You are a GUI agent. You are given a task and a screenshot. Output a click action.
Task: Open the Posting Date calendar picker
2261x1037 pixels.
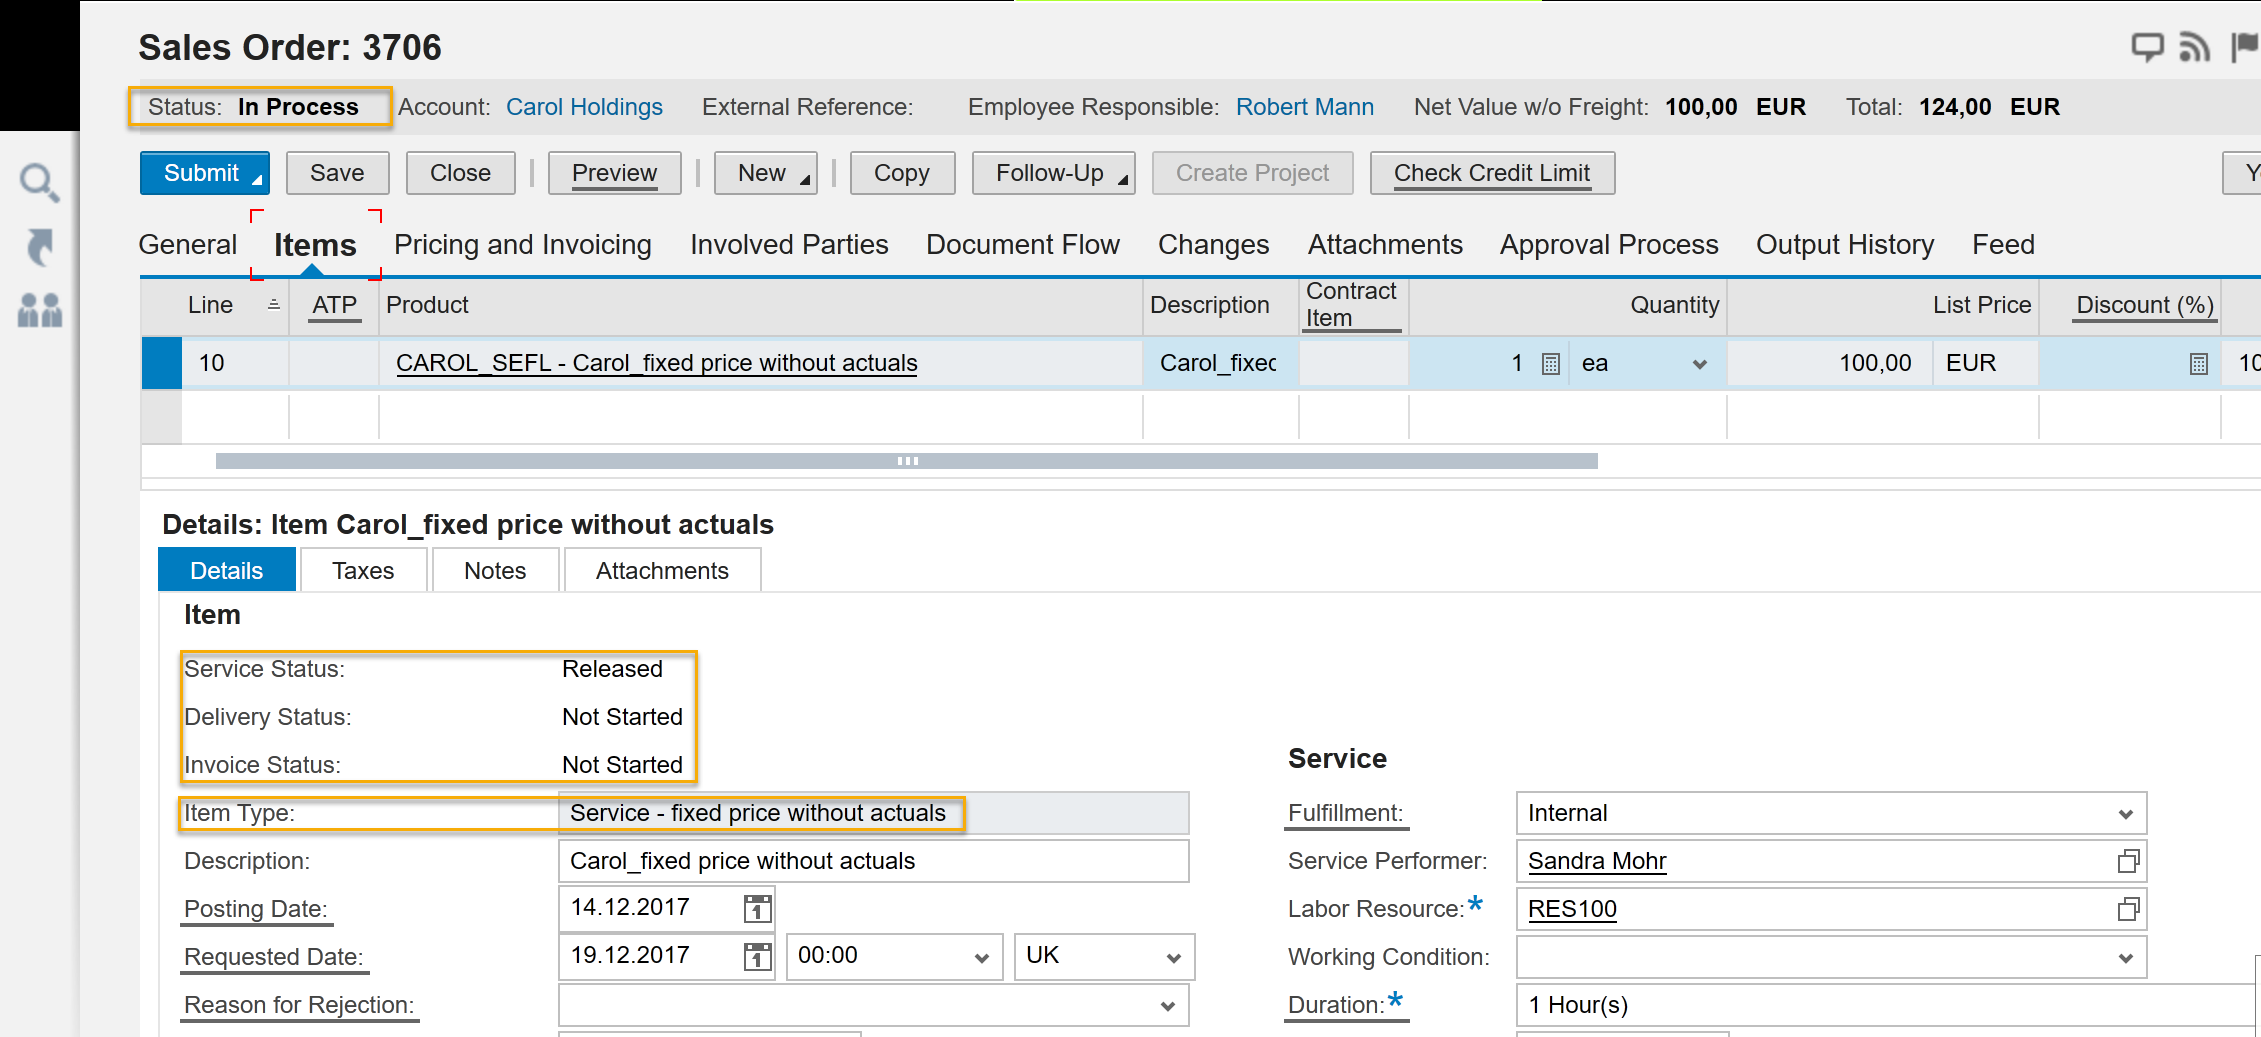[758, 908]
